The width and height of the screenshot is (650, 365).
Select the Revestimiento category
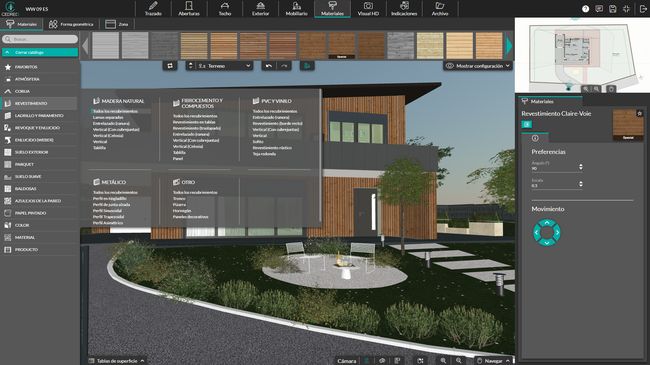point(40,103)
